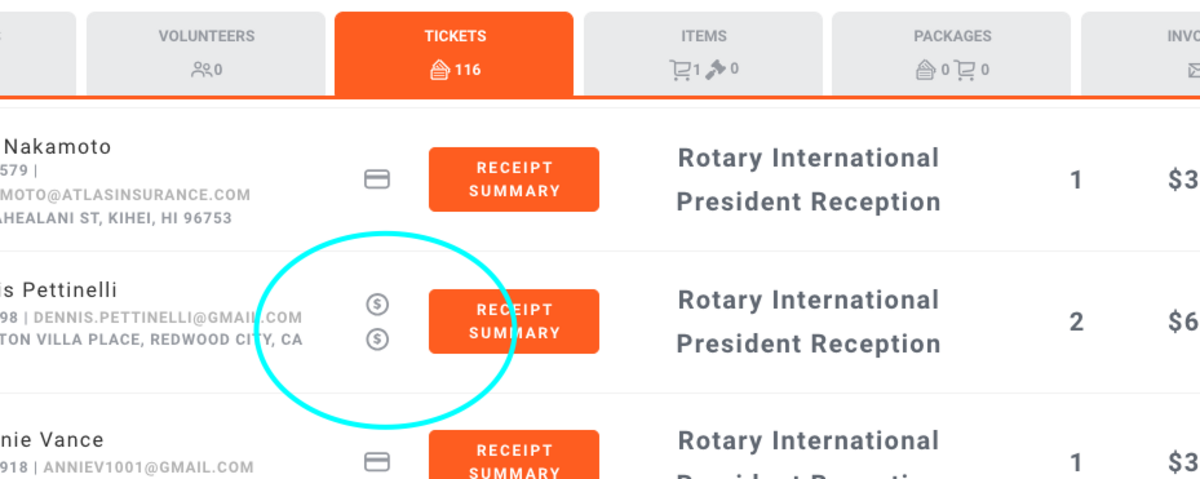The height and width of the screenshot is (479, 1200).
Task: Open the Items tab
Action: 704,36
